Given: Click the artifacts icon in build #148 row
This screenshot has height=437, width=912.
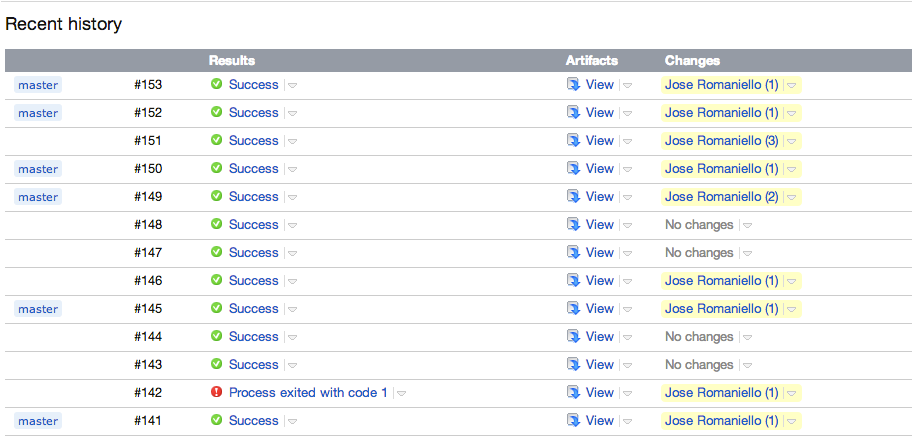Looking at the screenshot, I should tap(573, 225).
